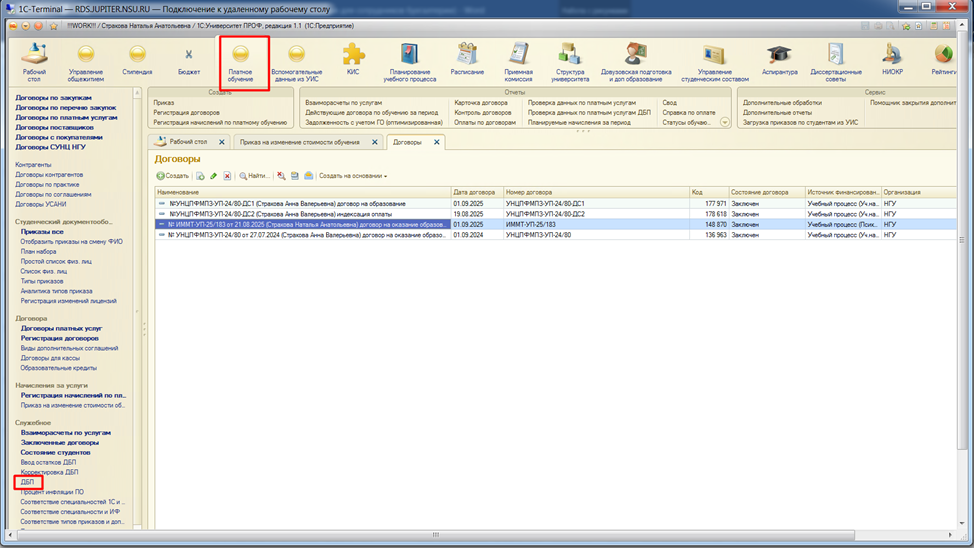Image resolution: width=974 pixels, height=548 pixels.
Task: Open Приемная комиссия section
Action: click(518, 60)
